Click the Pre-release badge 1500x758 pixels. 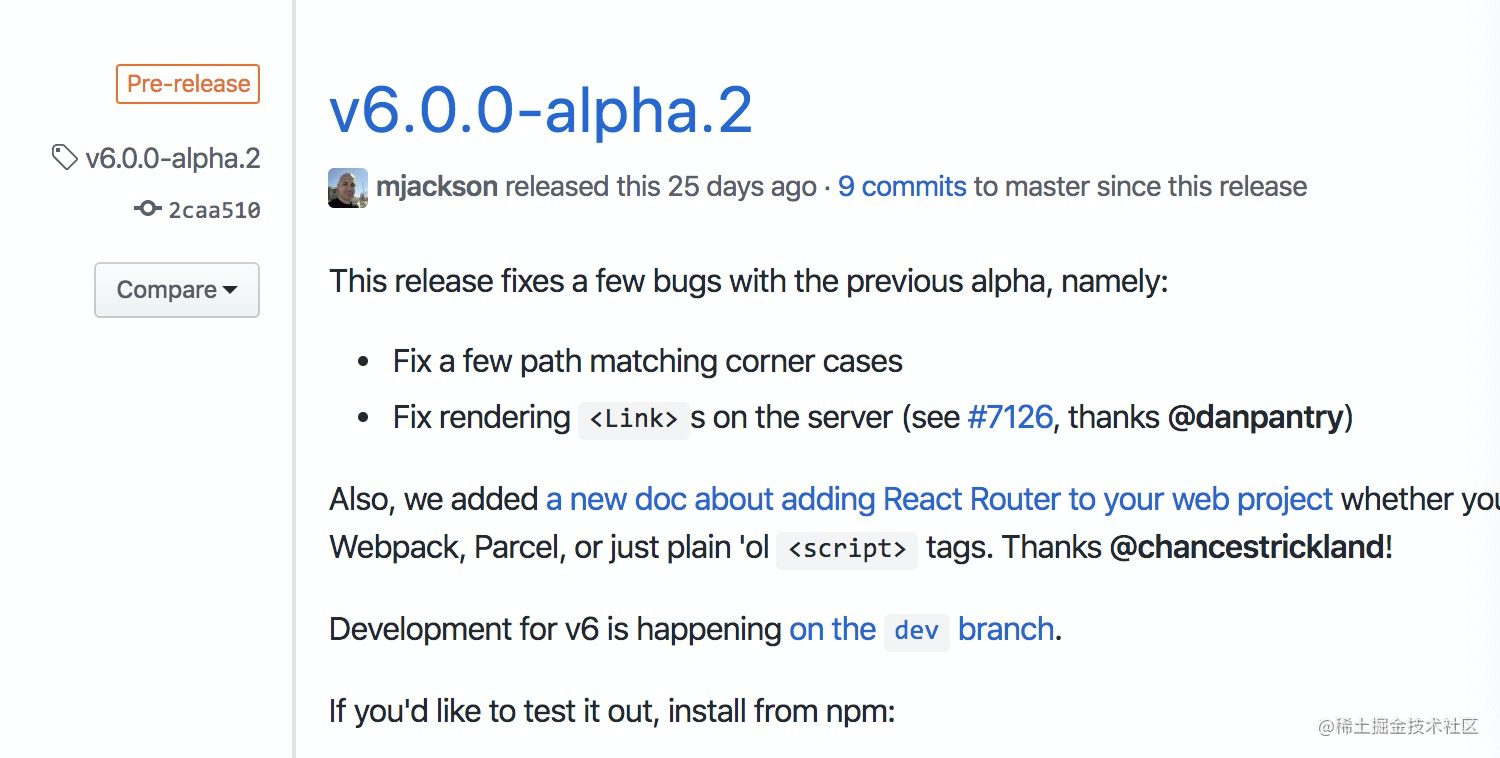coord(188,84)
